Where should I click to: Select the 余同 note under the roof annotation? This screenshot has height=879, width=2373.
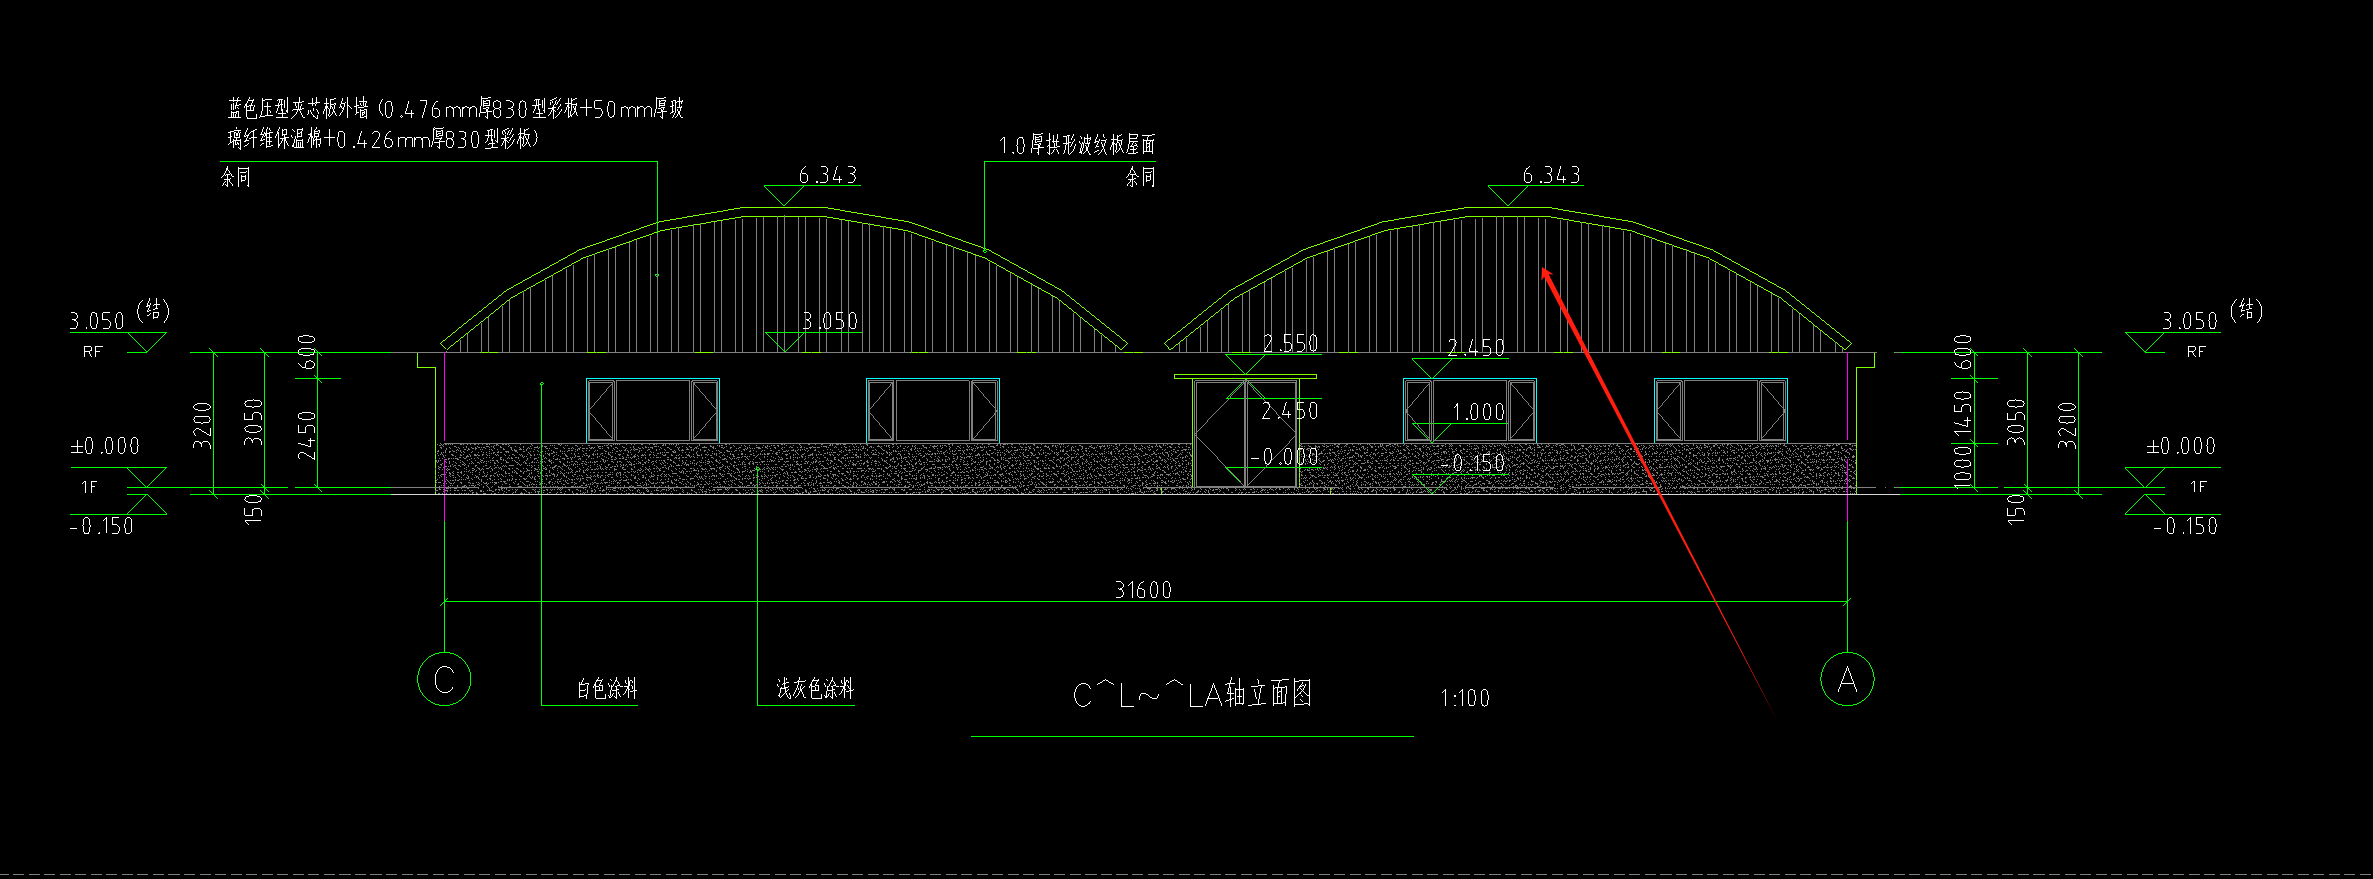[1140, 177]
